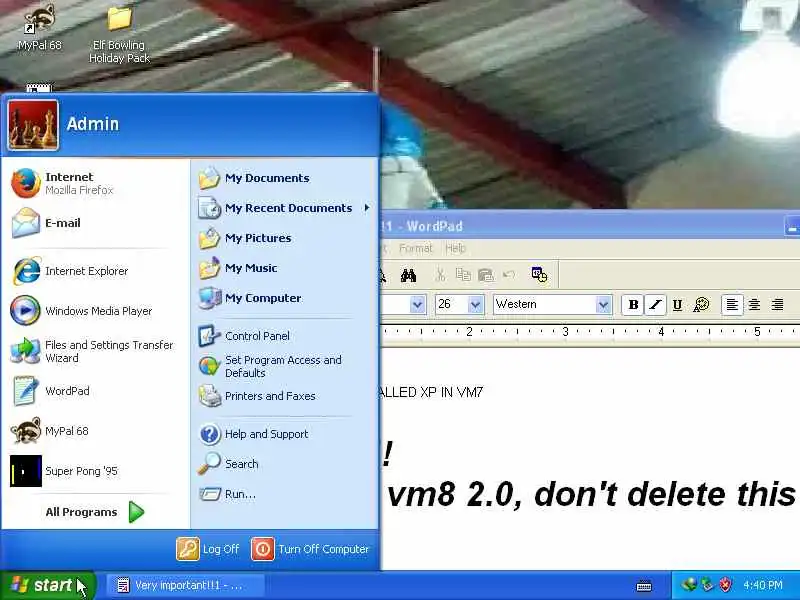Click the Admin chess user picture

click(33, 125)
